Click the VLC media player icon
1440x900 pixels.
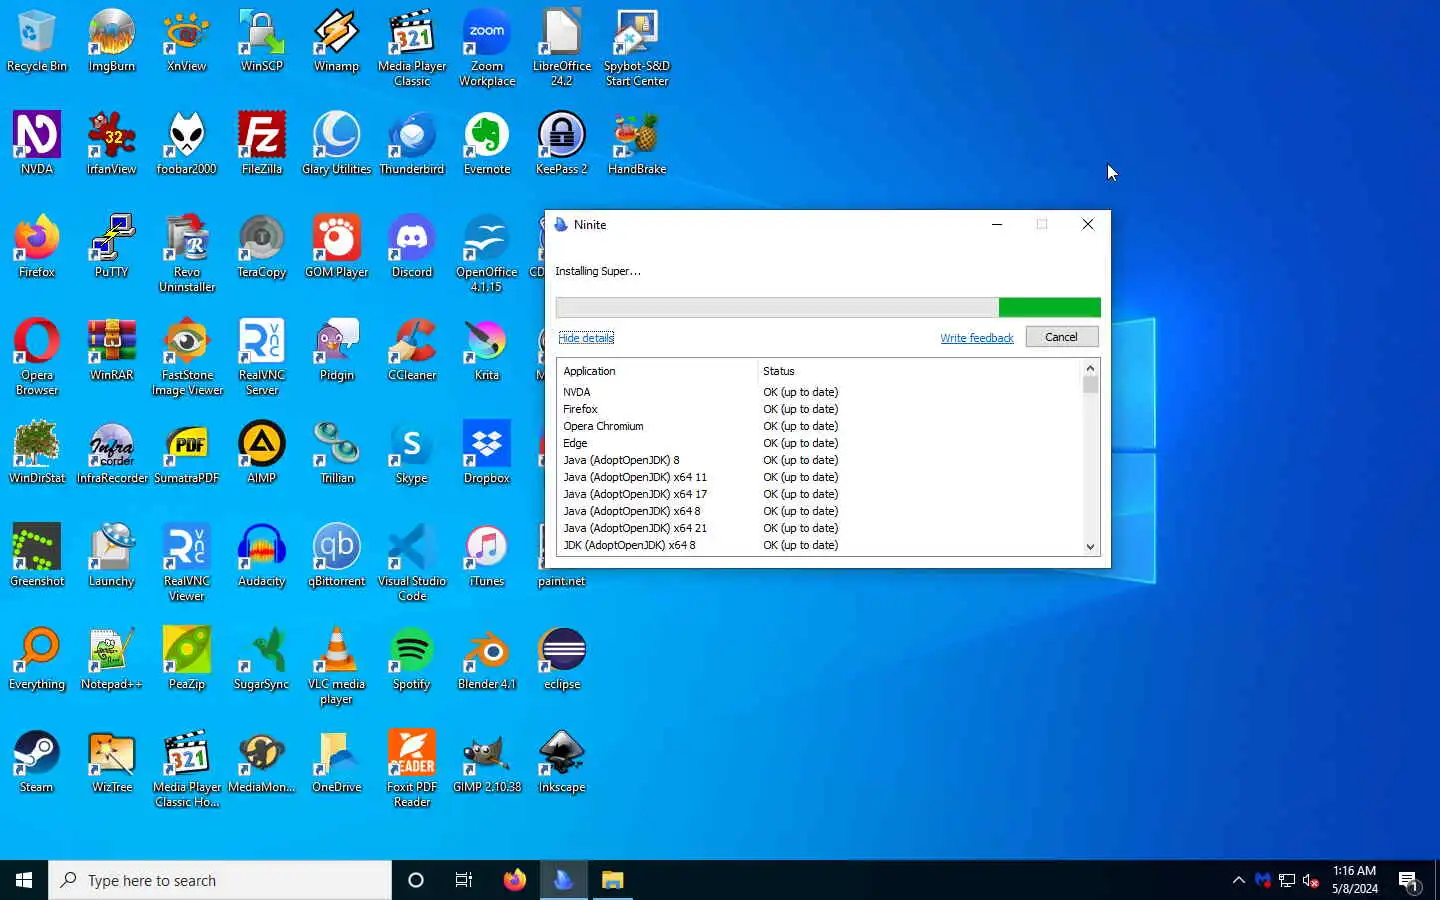pyautogui.click(x=337, y=665)
